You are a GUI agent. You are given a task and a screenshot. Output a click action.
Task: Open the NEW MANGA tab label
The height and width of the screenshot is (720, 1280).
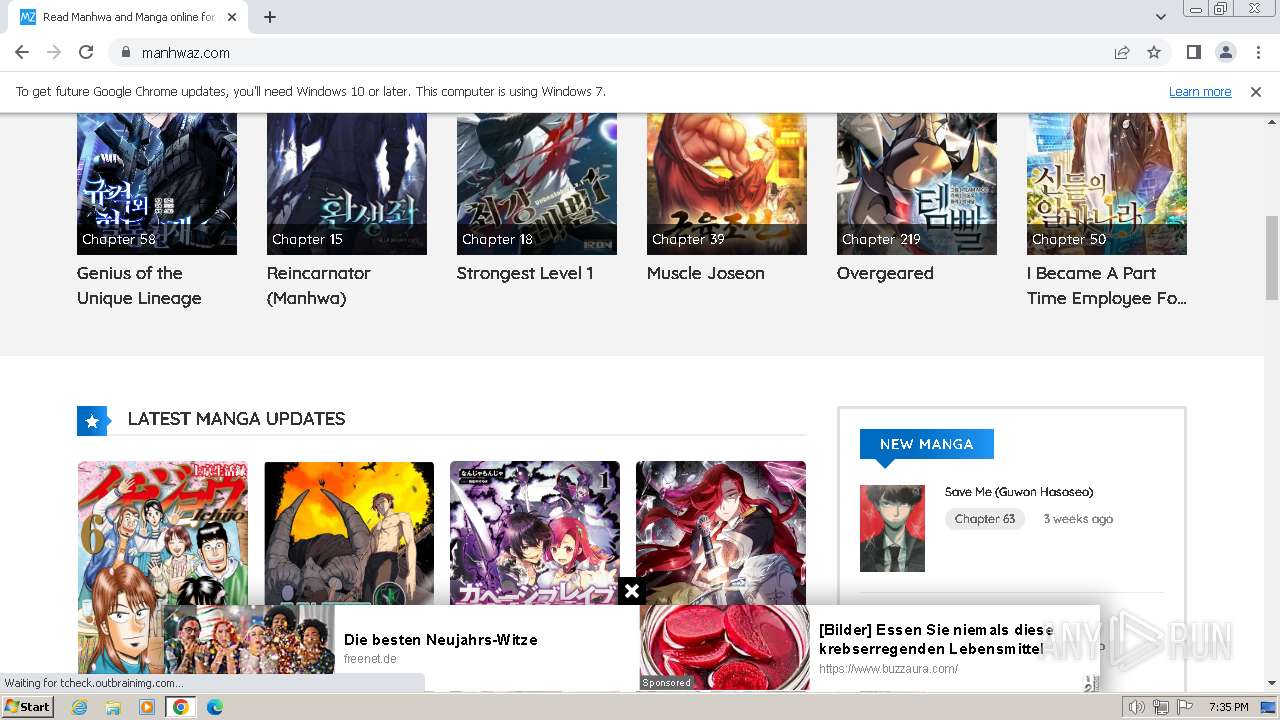927,444
